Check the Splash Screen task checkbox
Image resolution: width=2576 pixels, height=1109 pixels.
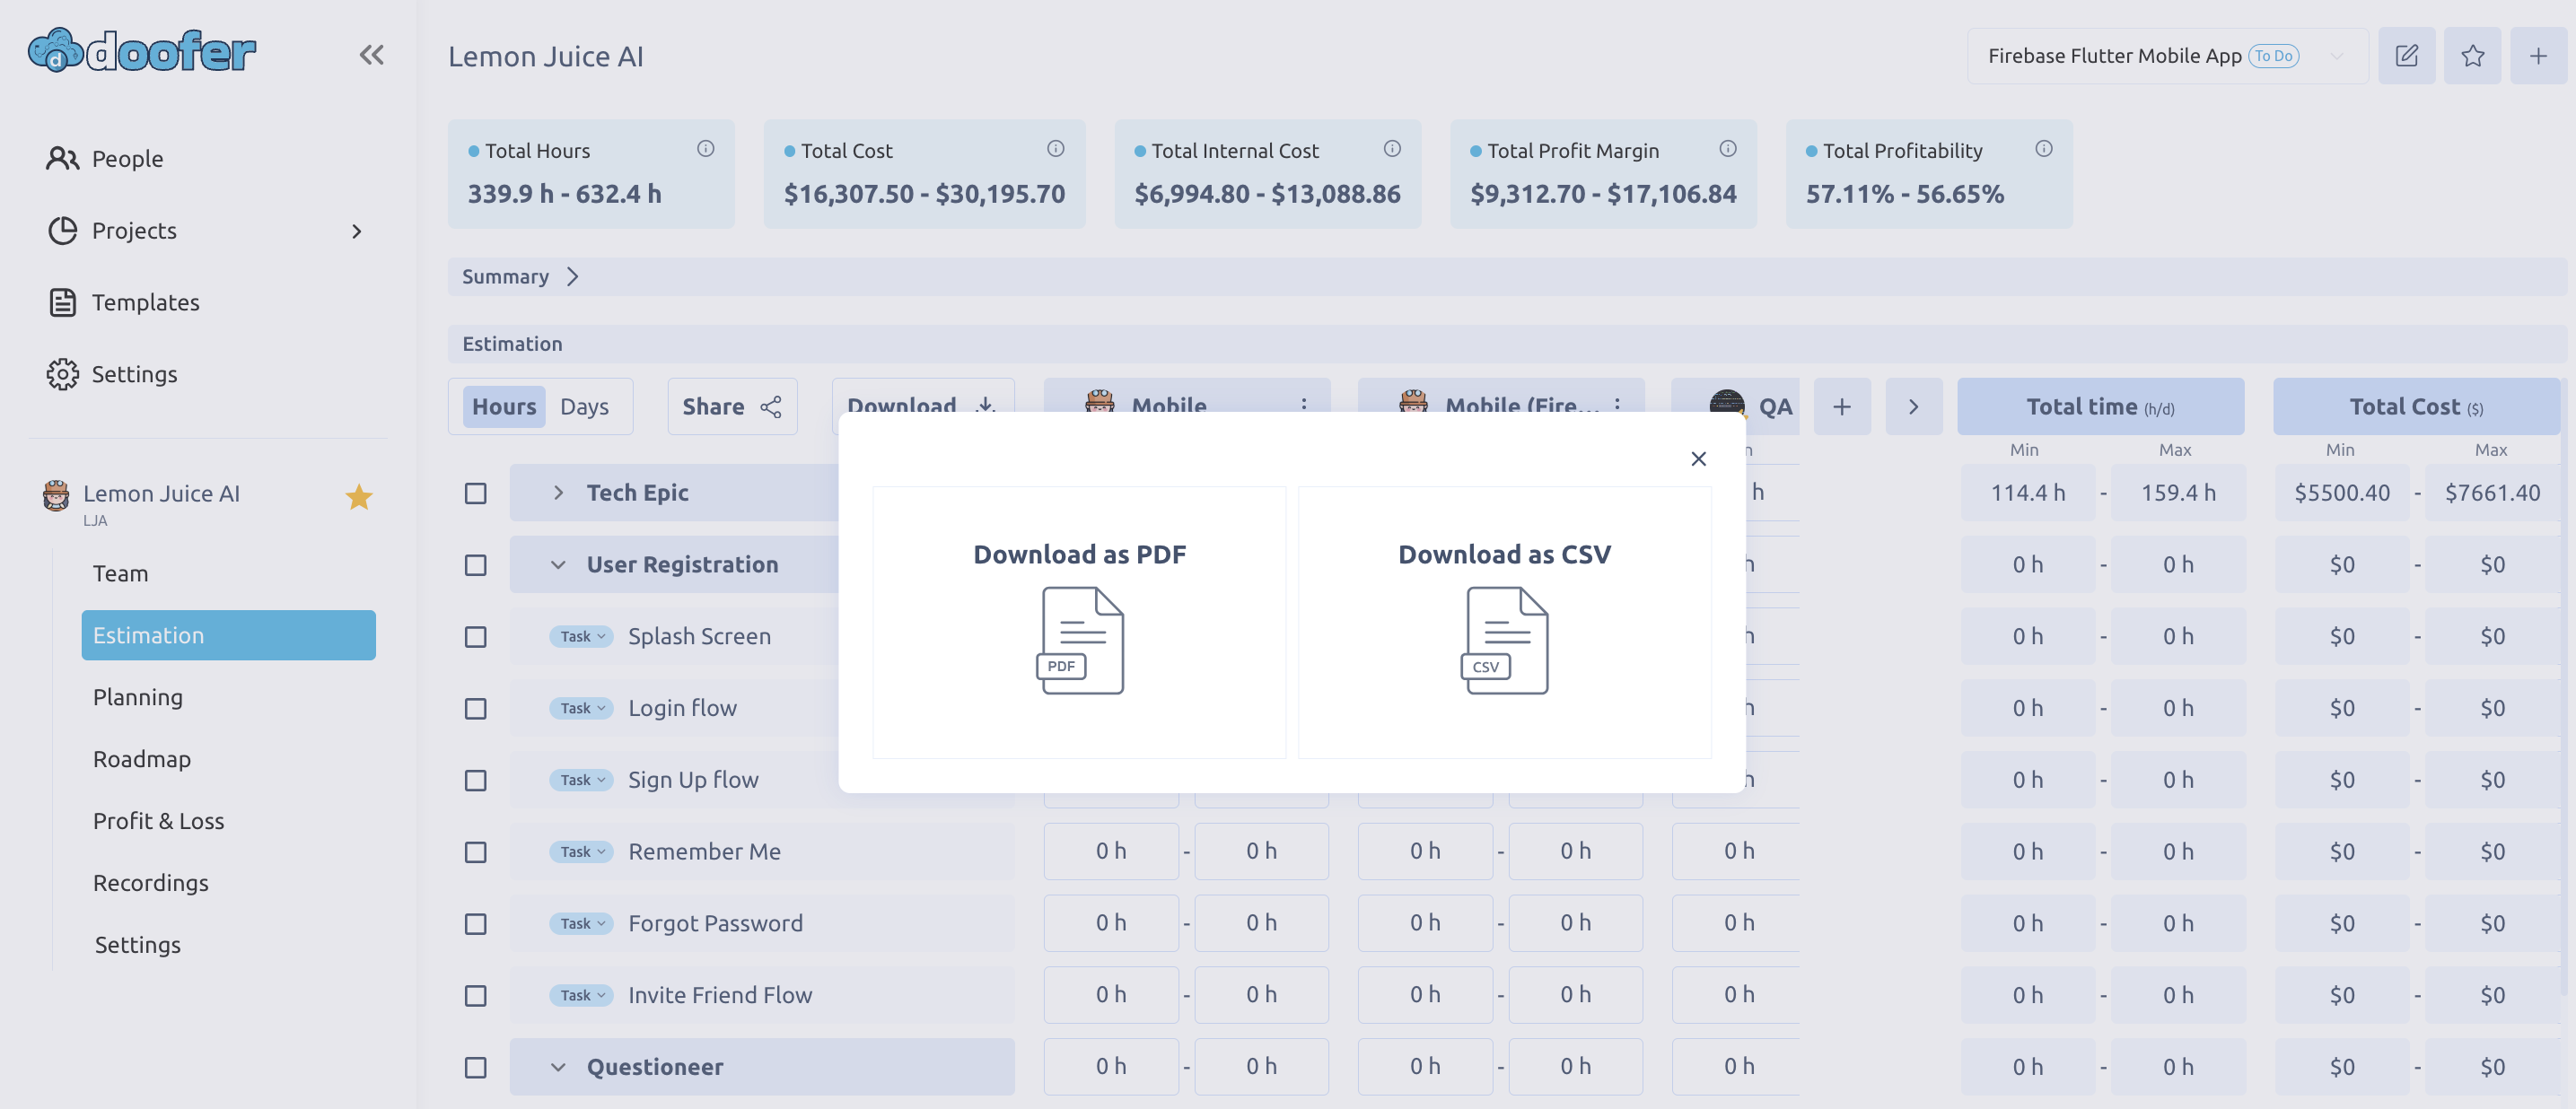coord(475,636)
